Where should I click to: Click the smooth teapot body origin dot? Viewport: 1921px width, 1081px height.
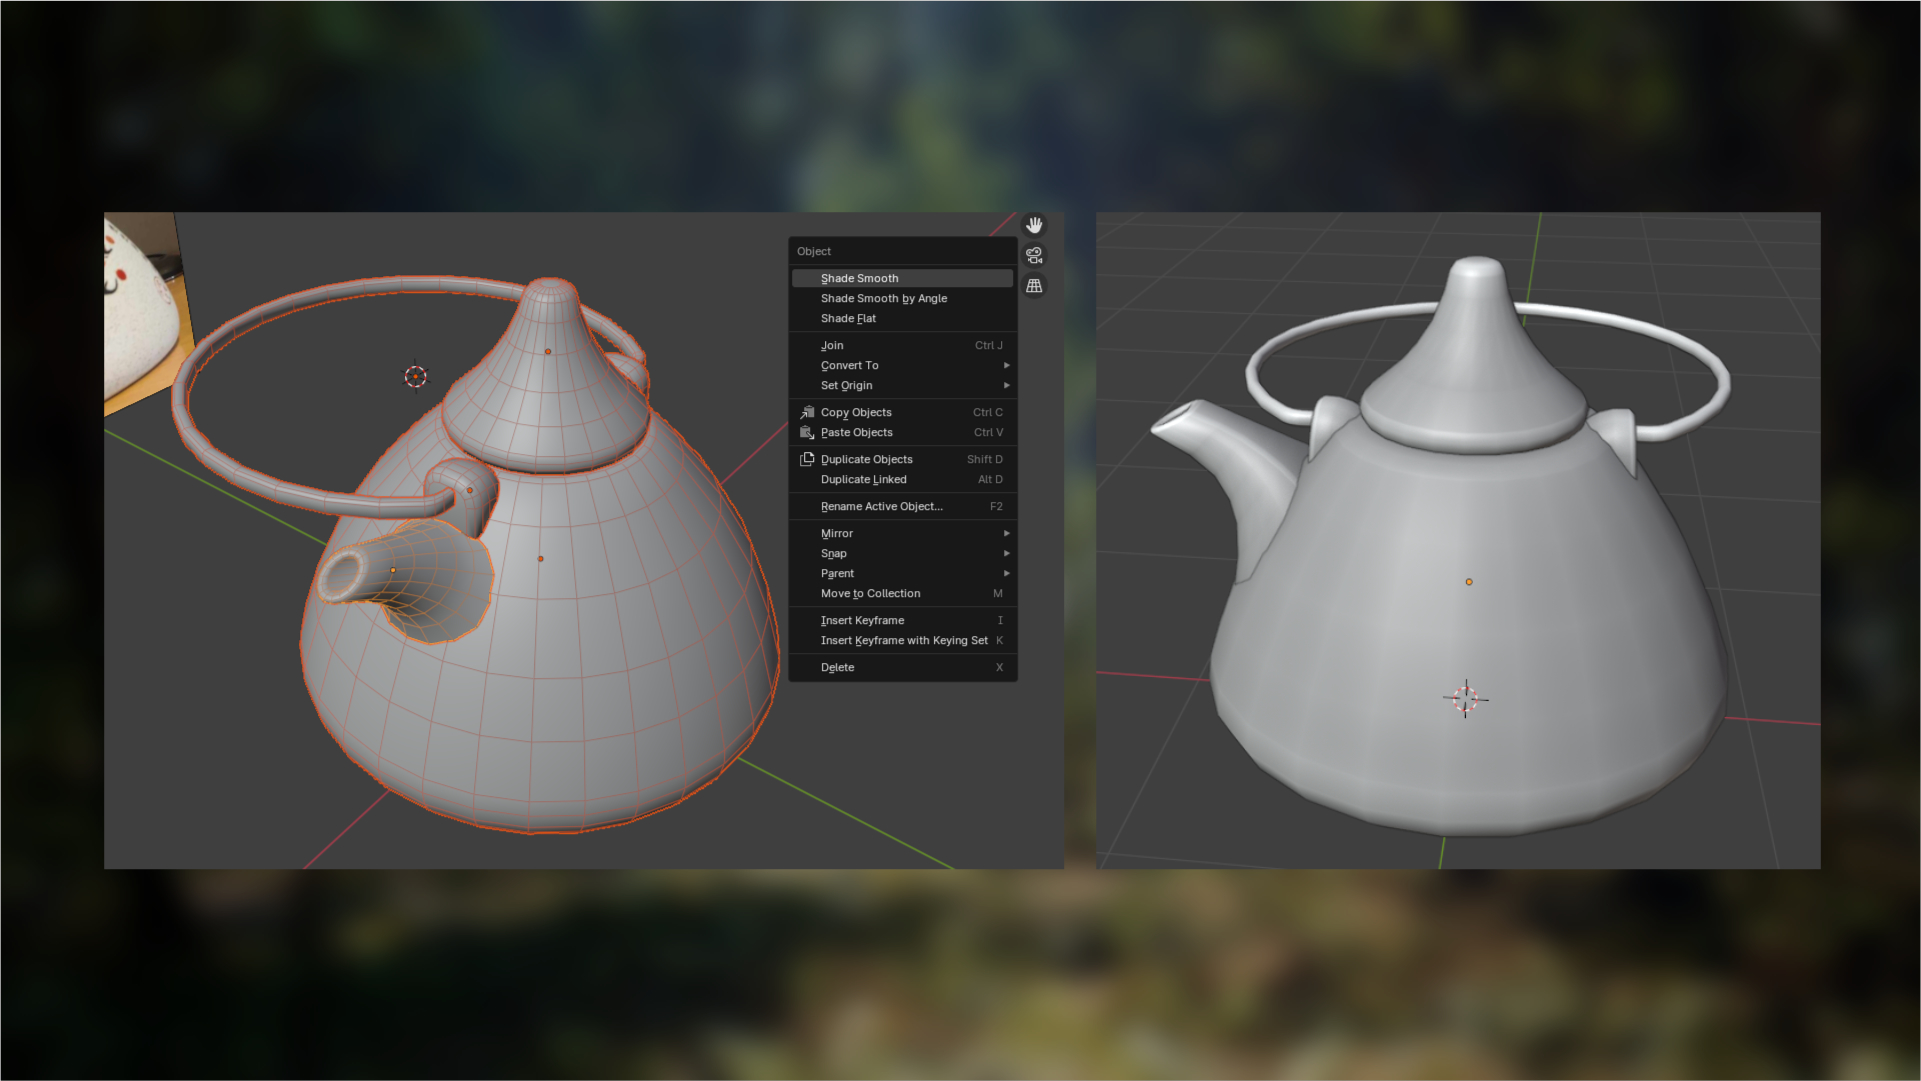(x=1469, y=581)
